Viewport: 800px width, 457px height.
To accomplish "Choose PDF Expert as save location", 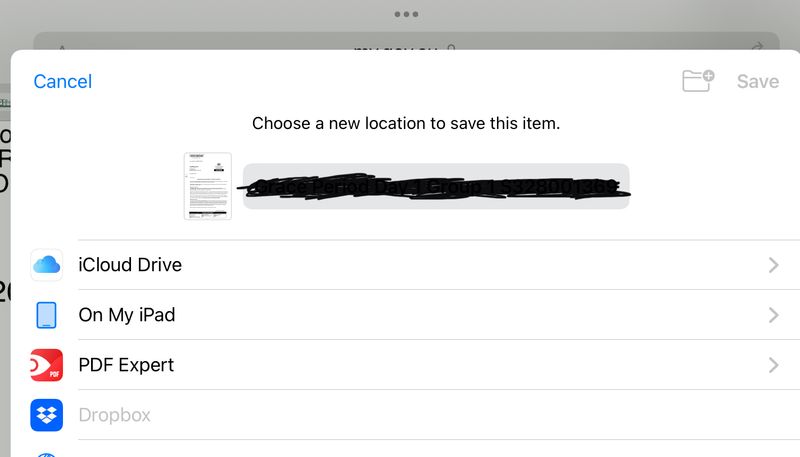I will tap(400, 365).
